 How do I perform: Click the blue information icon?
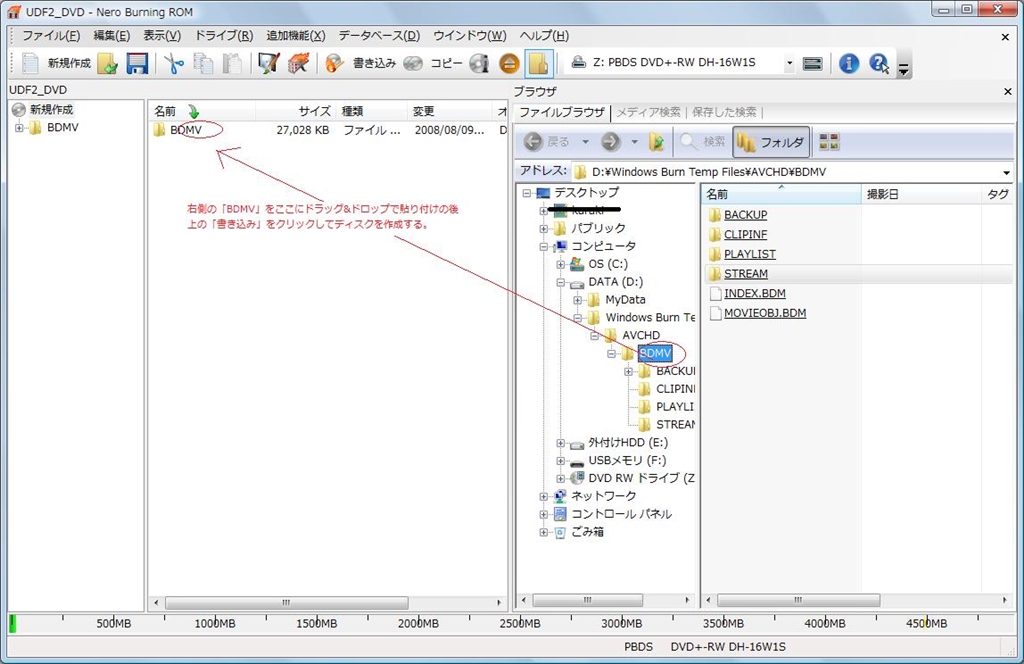click(x=849, y=63)
